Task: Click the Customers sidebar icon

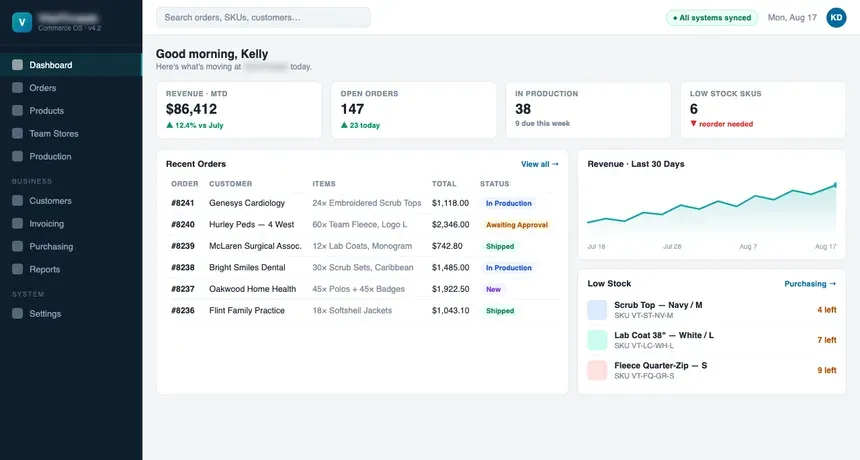Action: click(18, 201)
